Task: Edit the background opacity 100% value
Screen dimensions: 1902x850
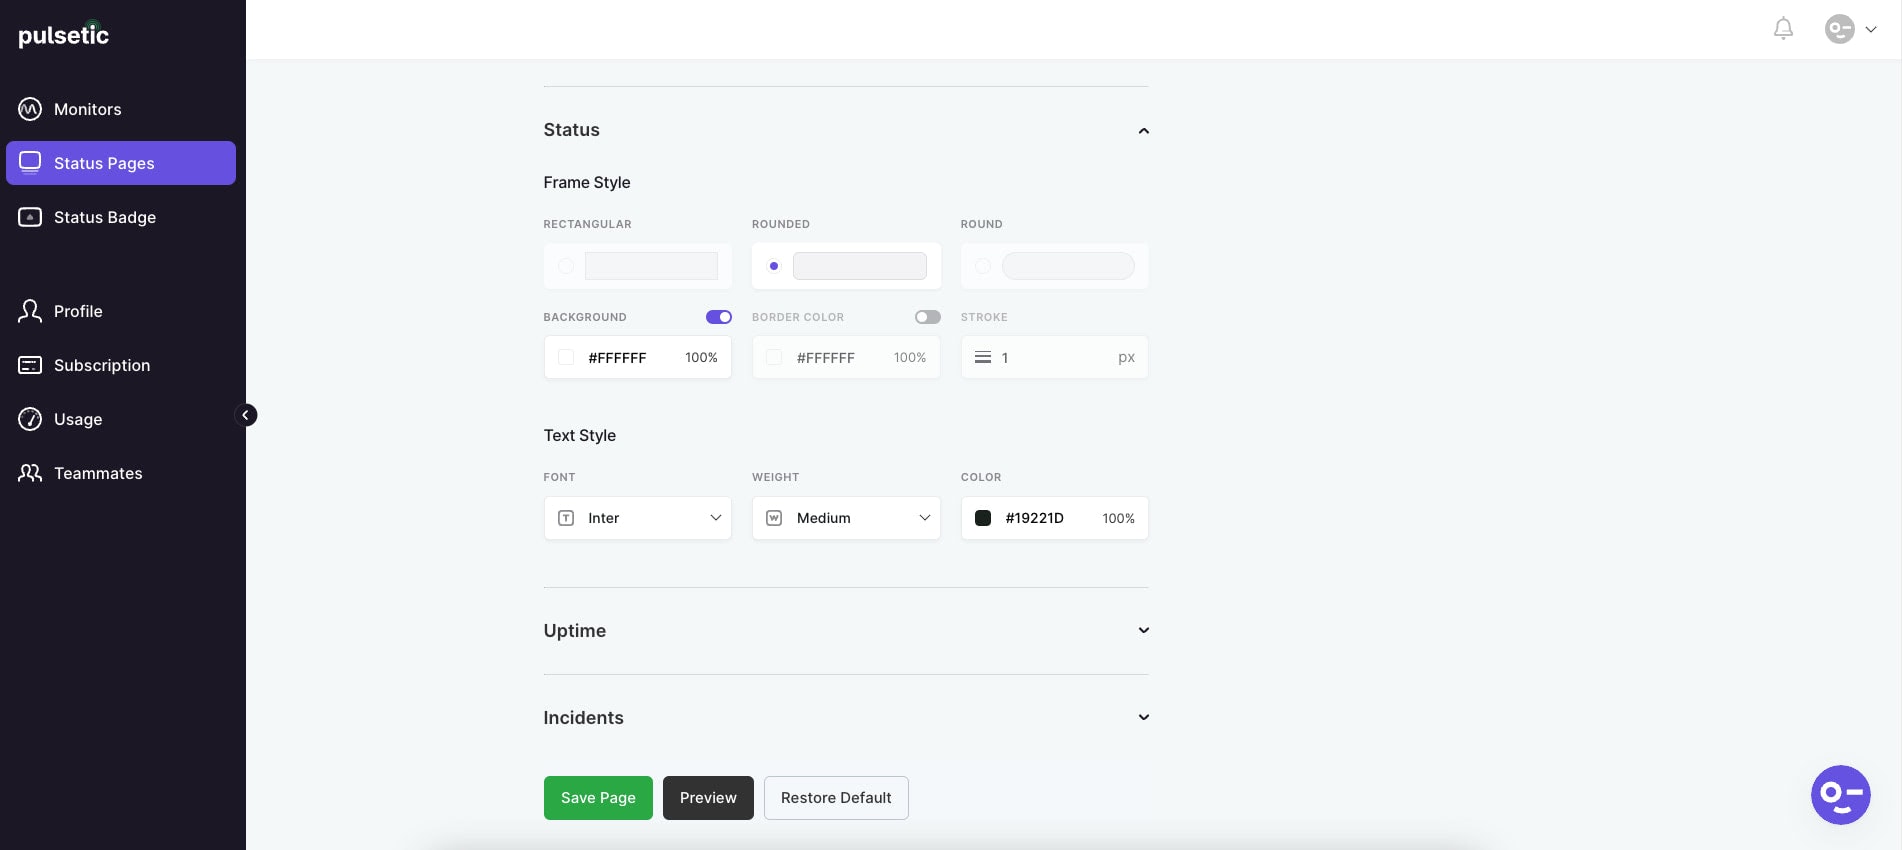Action: [701, 357]
